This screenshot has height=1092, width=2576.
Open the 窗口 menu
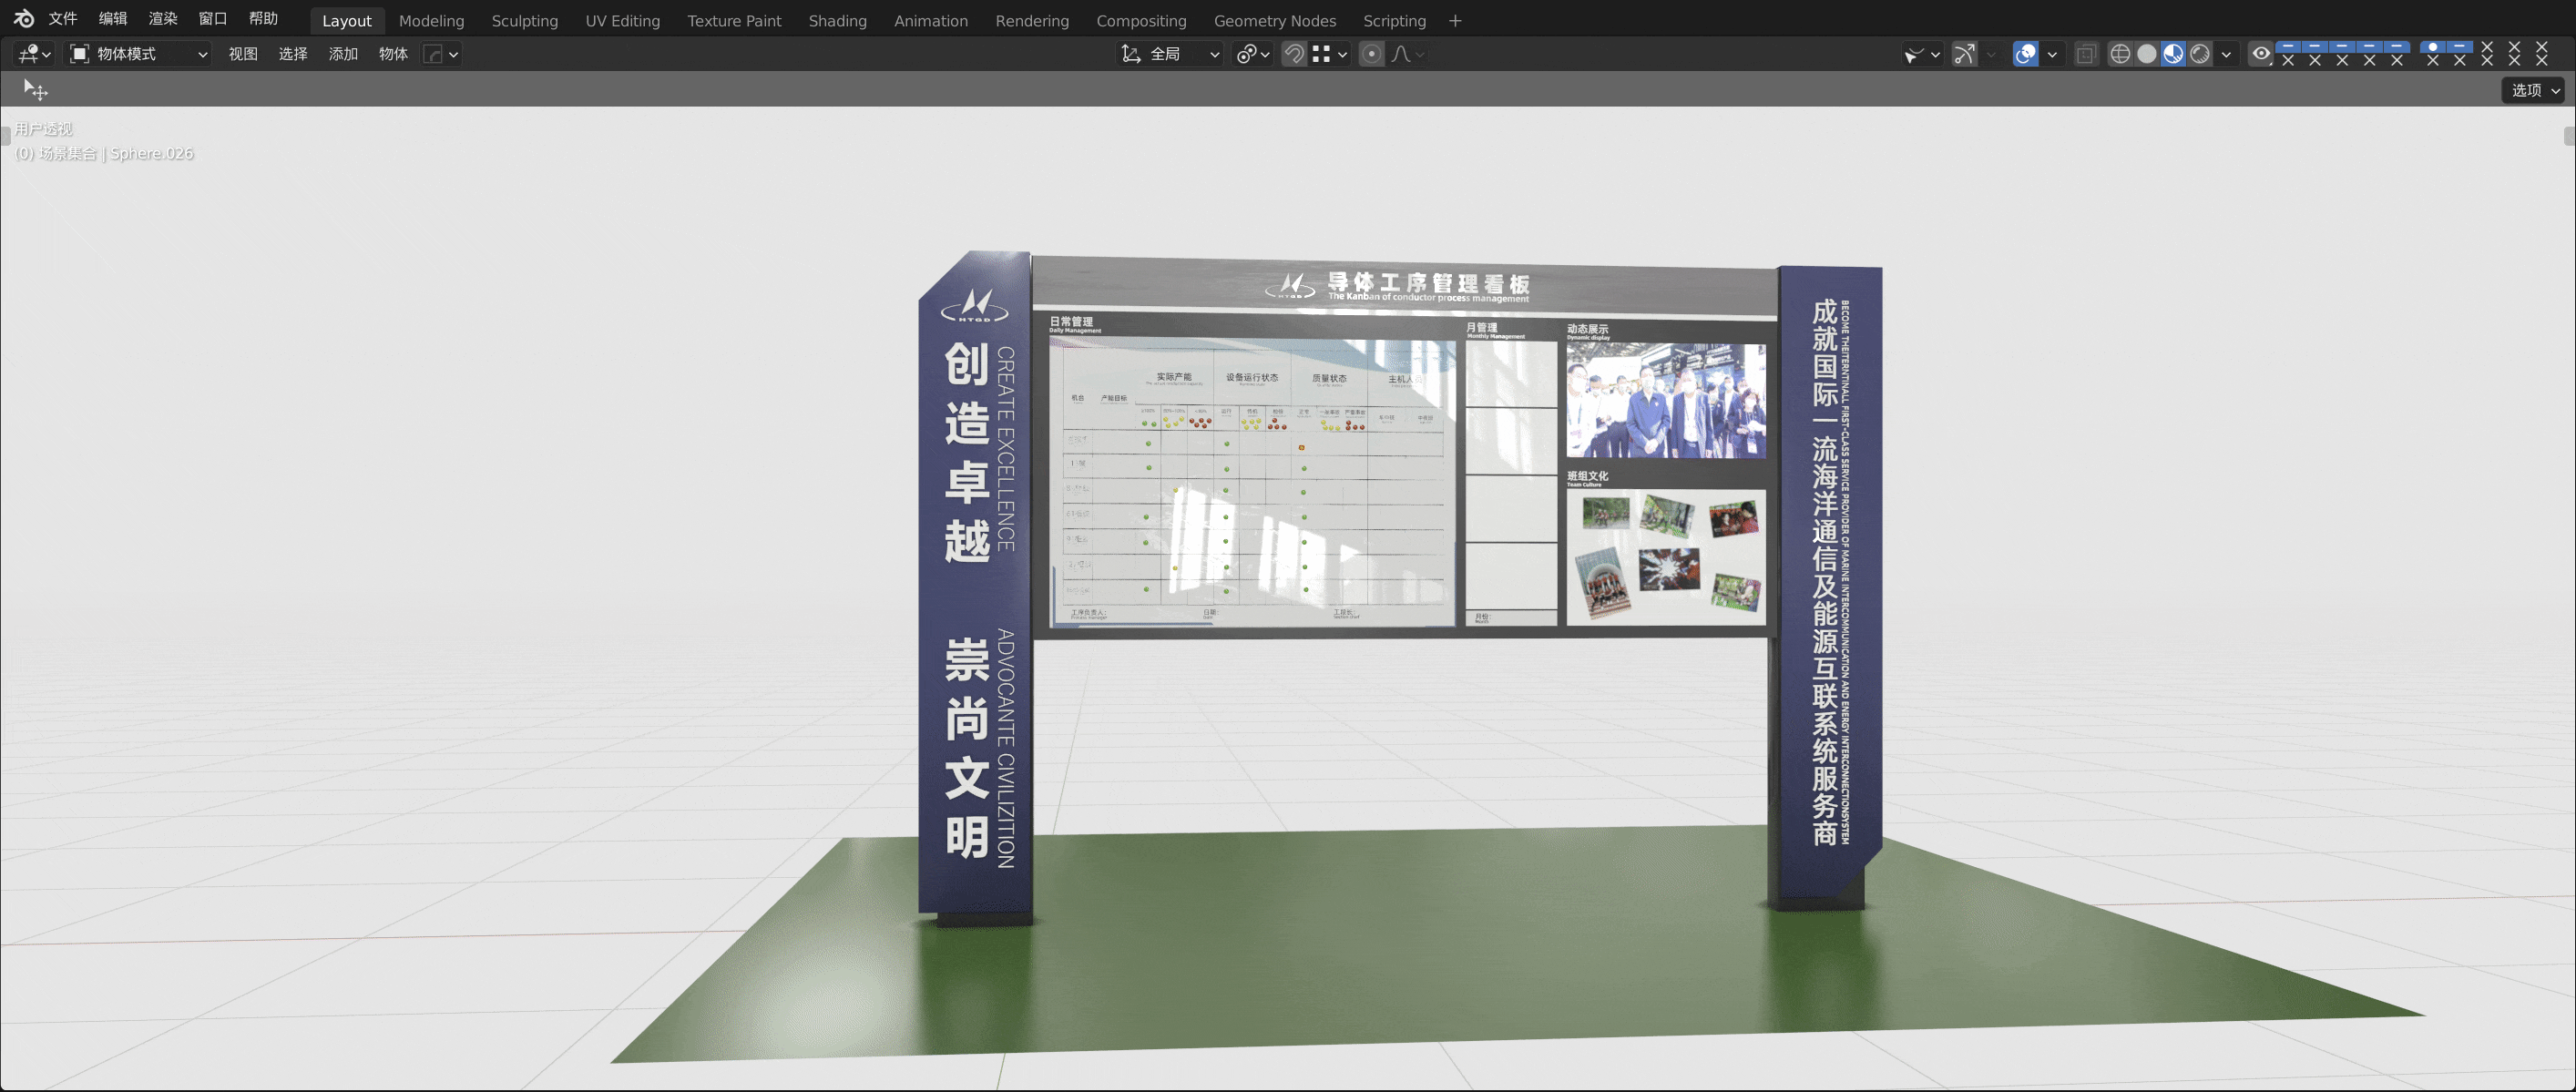click(x=213, y=19)
